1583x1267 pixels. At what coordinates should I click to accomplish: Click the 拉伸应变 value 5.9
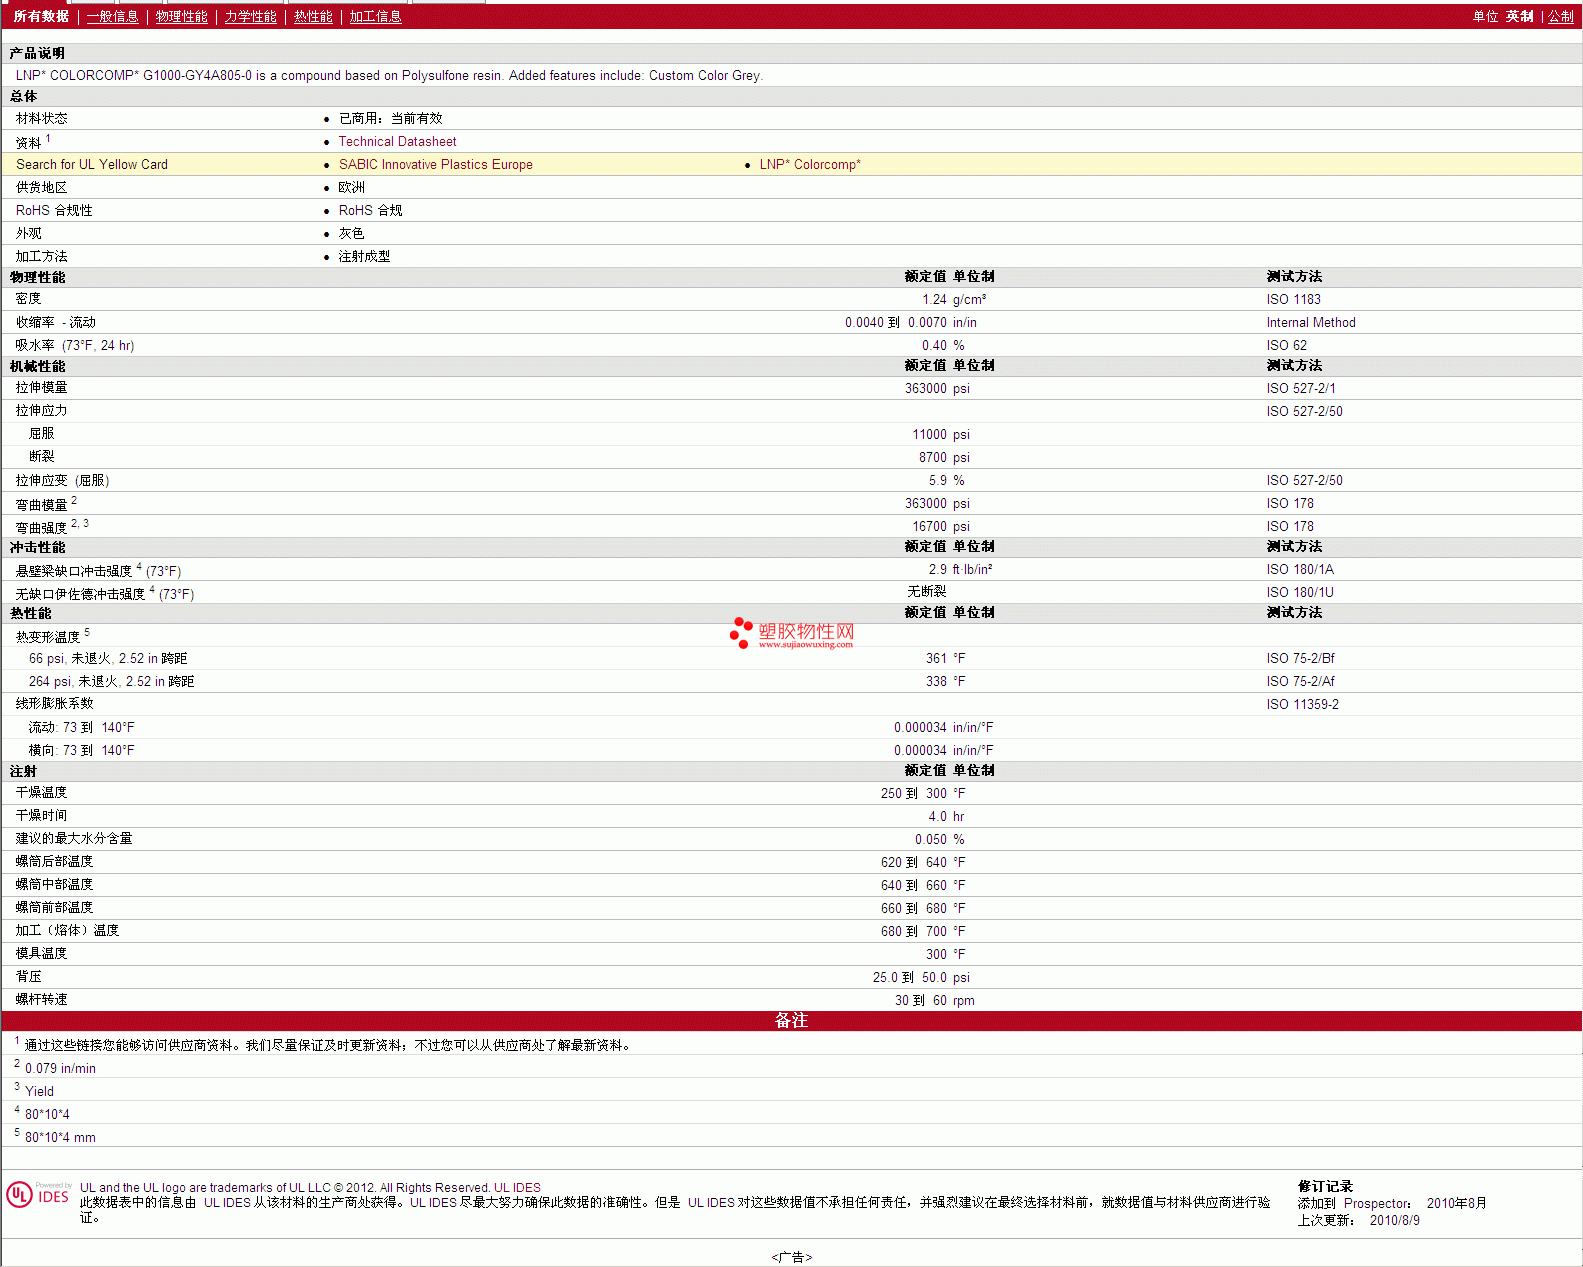coord(938,481)
